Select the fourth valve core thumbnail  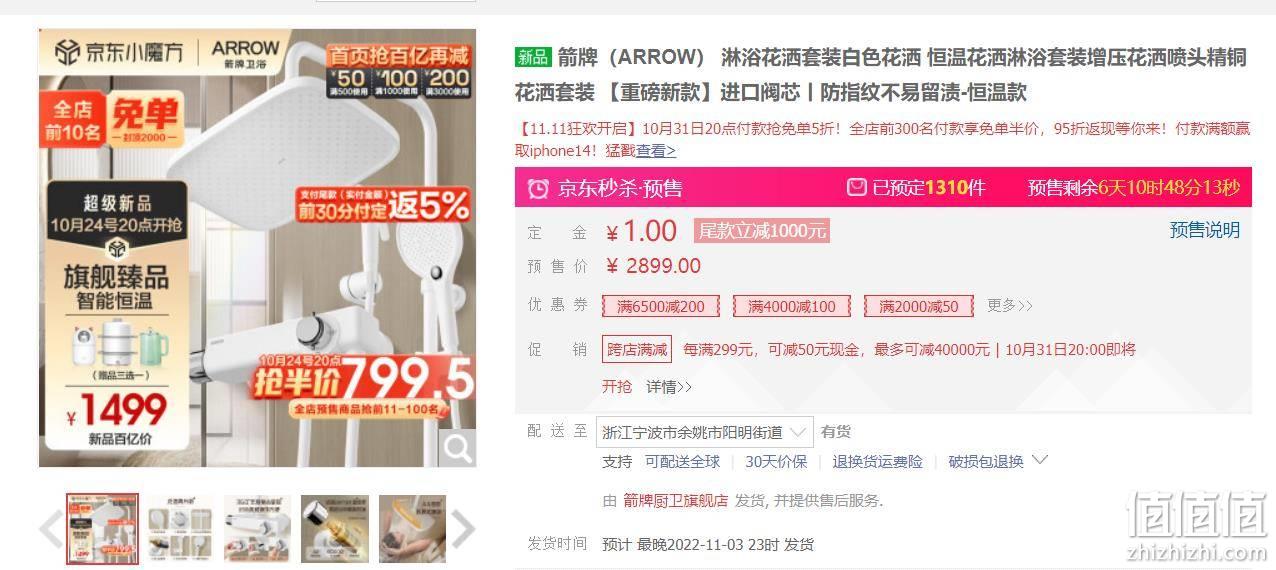click(x=335, y=528)
